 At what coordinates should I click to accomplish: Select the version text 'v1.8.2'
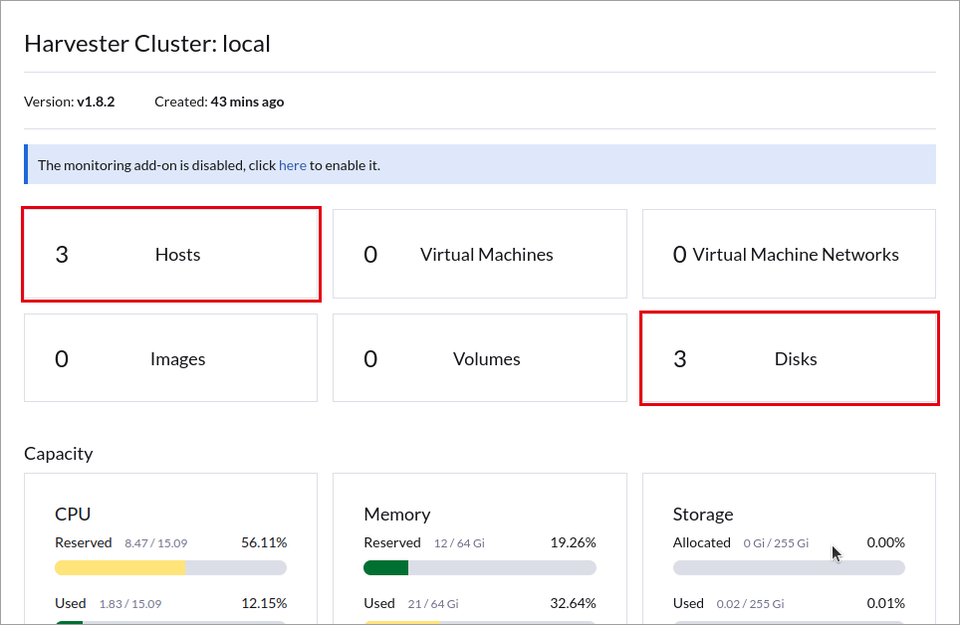point(96,102)
